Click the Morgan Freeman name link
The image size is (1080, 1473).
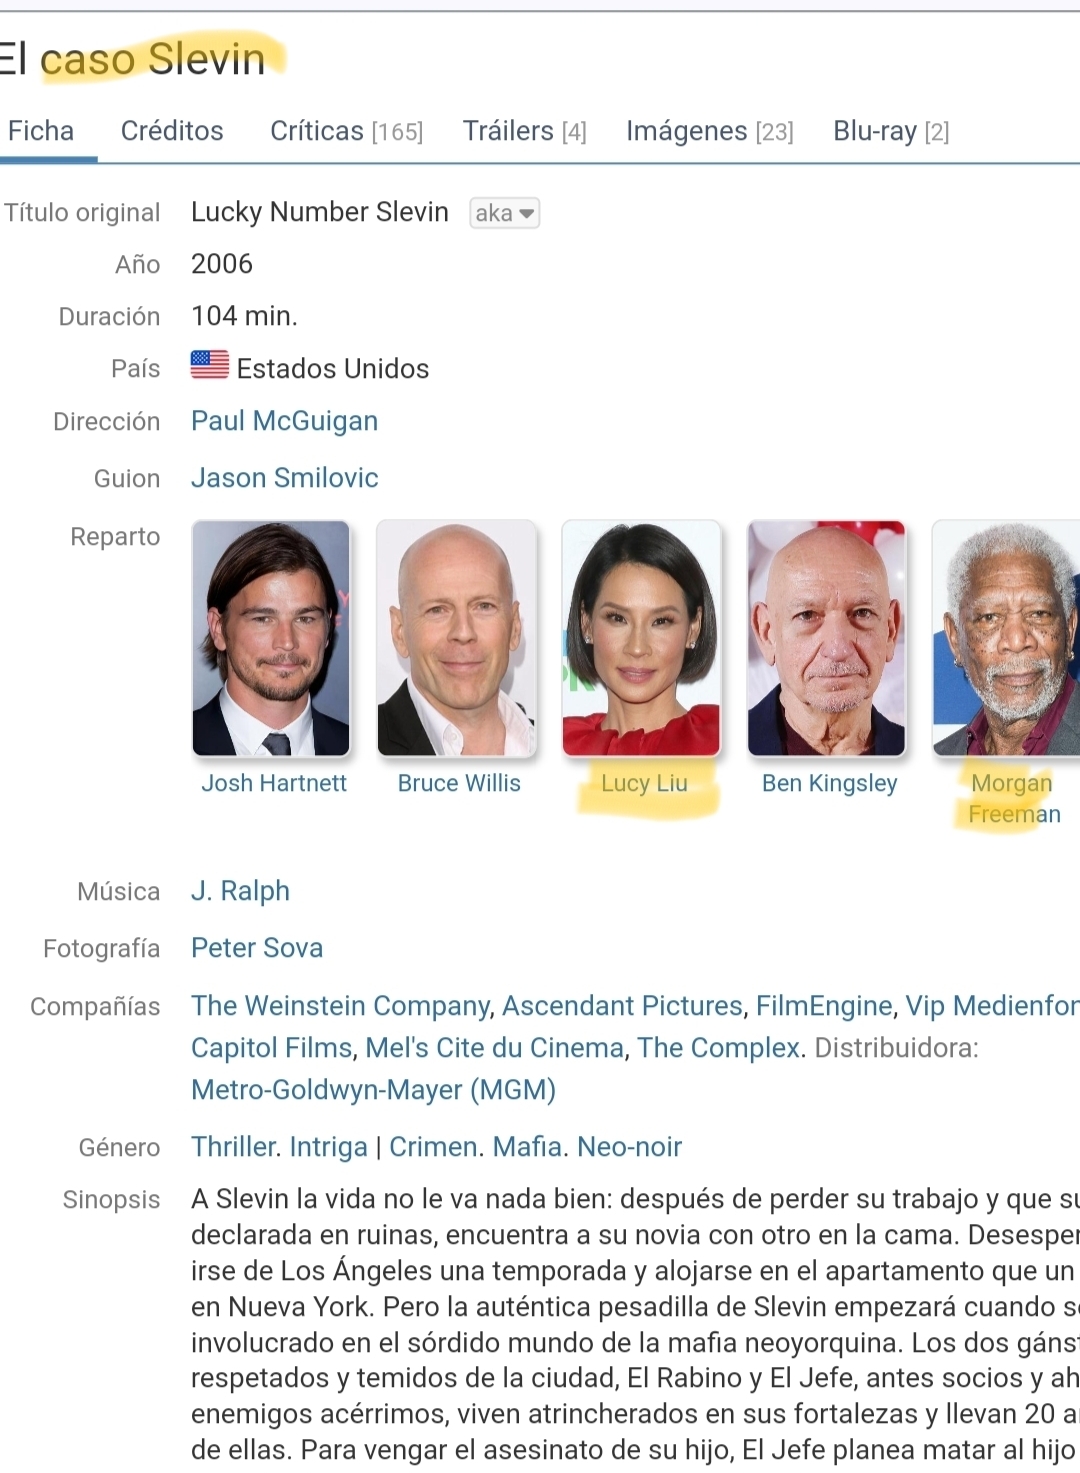tap(1013, 798)
